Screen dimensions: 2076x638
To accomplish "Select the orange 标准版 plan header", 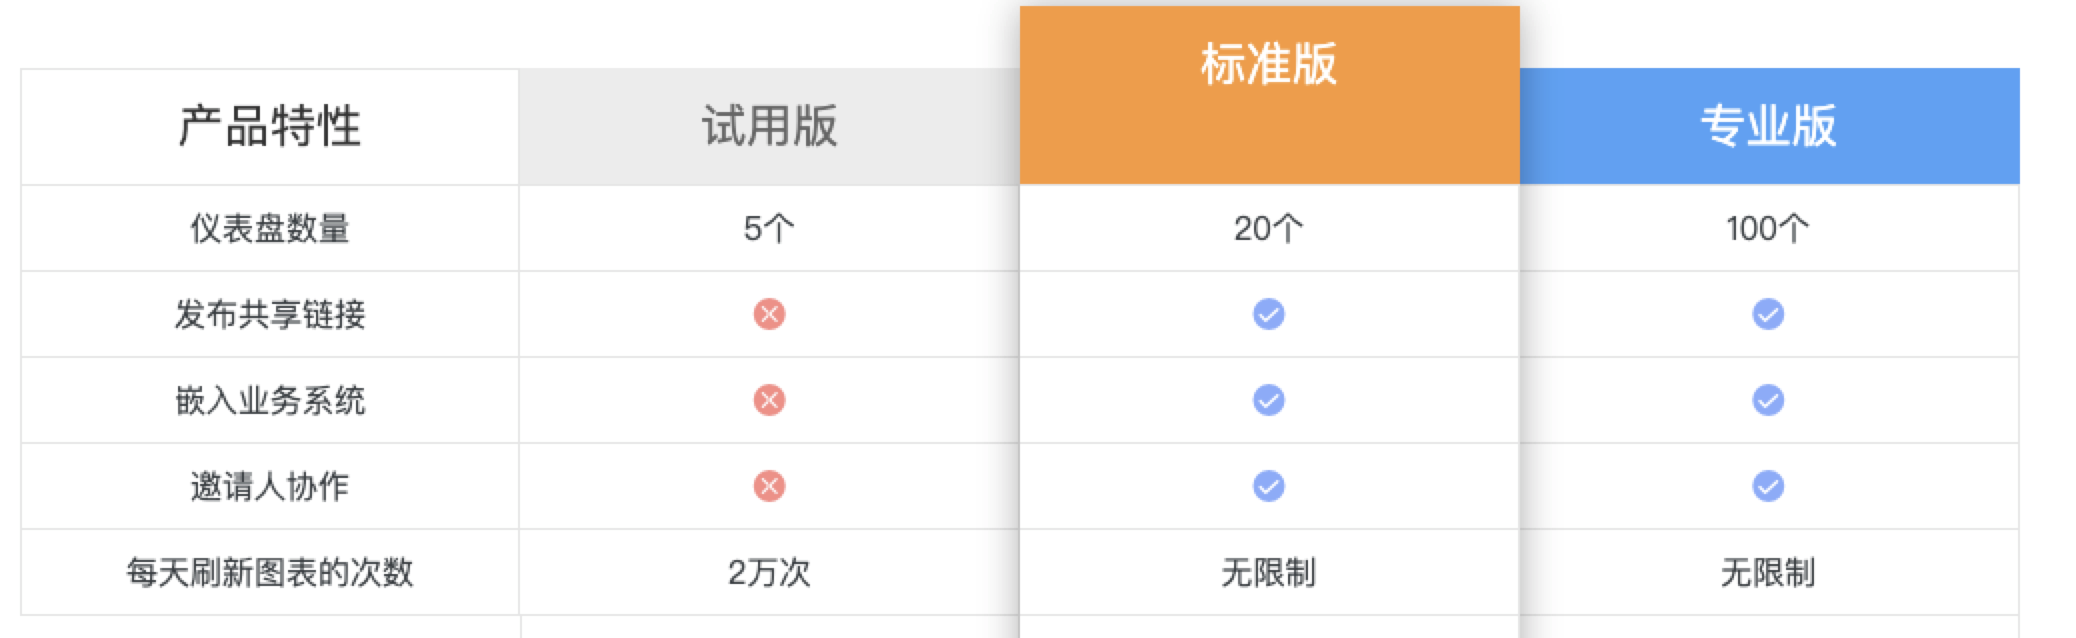I will coord(1268,65).
